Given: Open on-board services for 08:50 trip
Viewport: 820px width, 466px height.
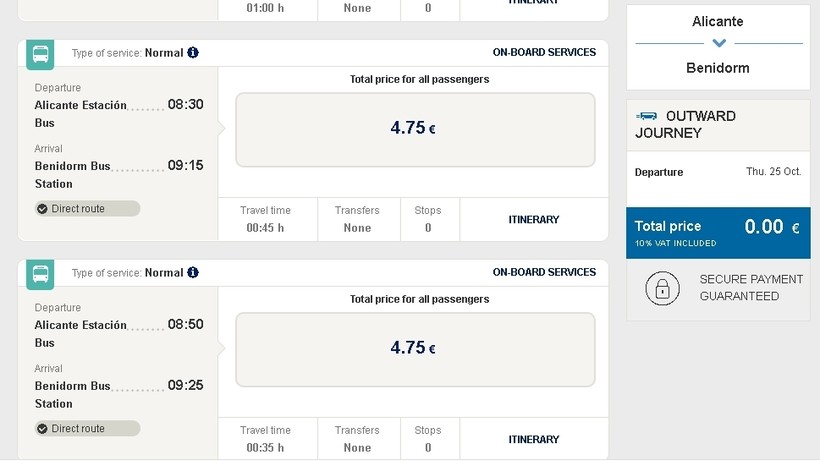Looking at the screenshot, I should [544, 272].
